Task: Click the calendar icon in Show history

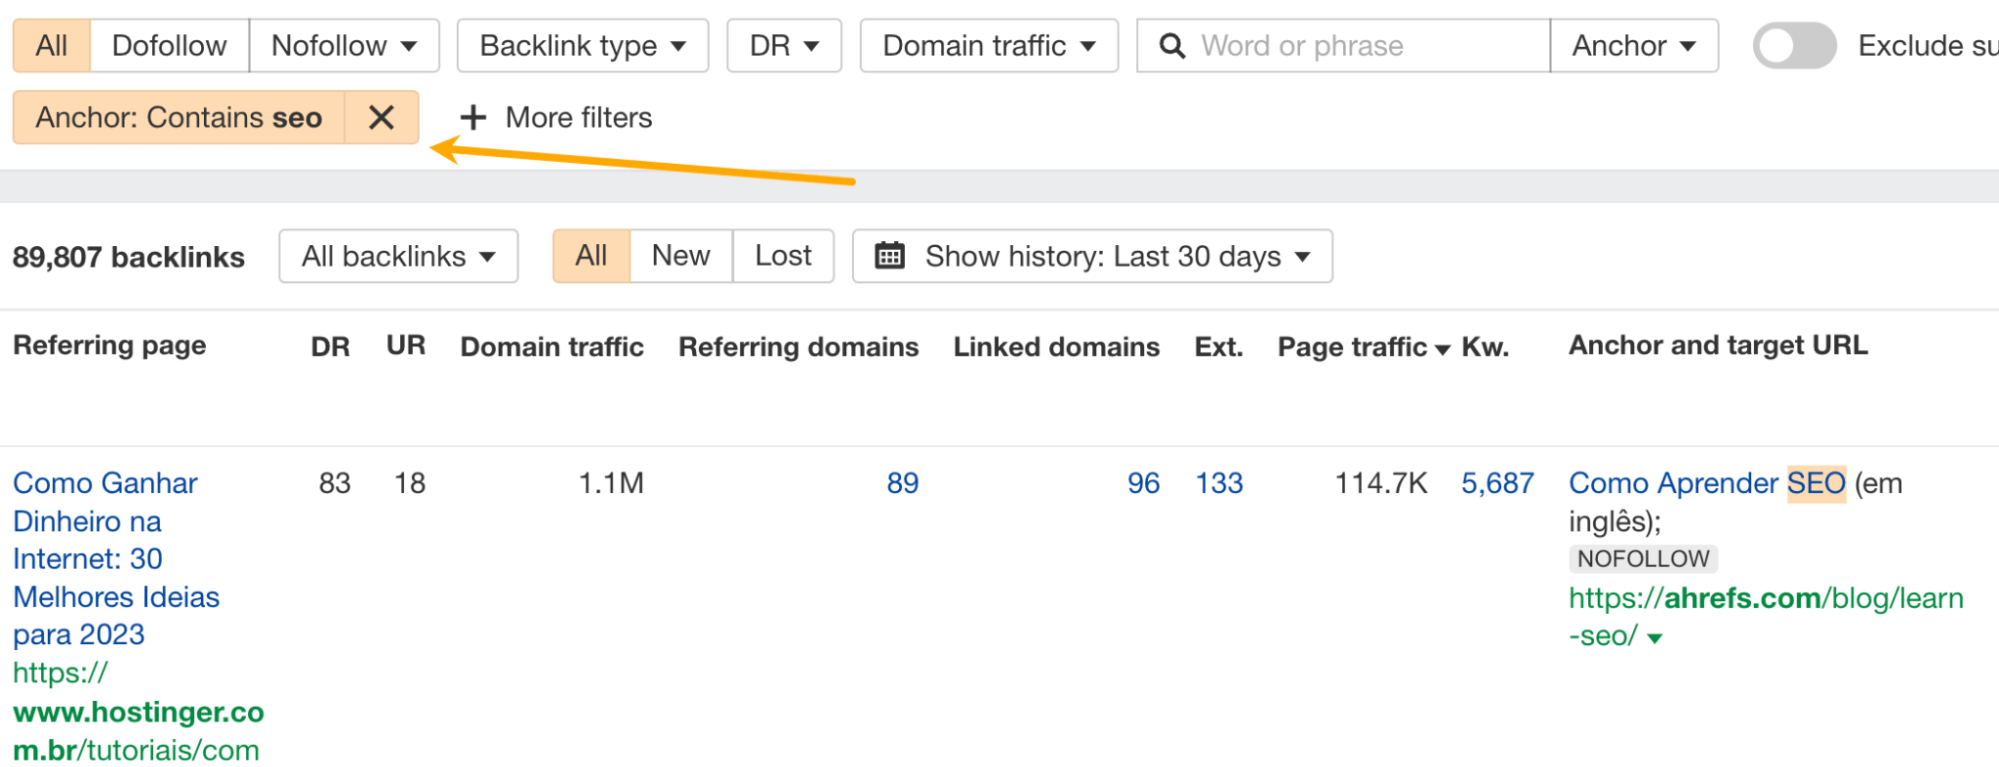Action: pos(889,256)
